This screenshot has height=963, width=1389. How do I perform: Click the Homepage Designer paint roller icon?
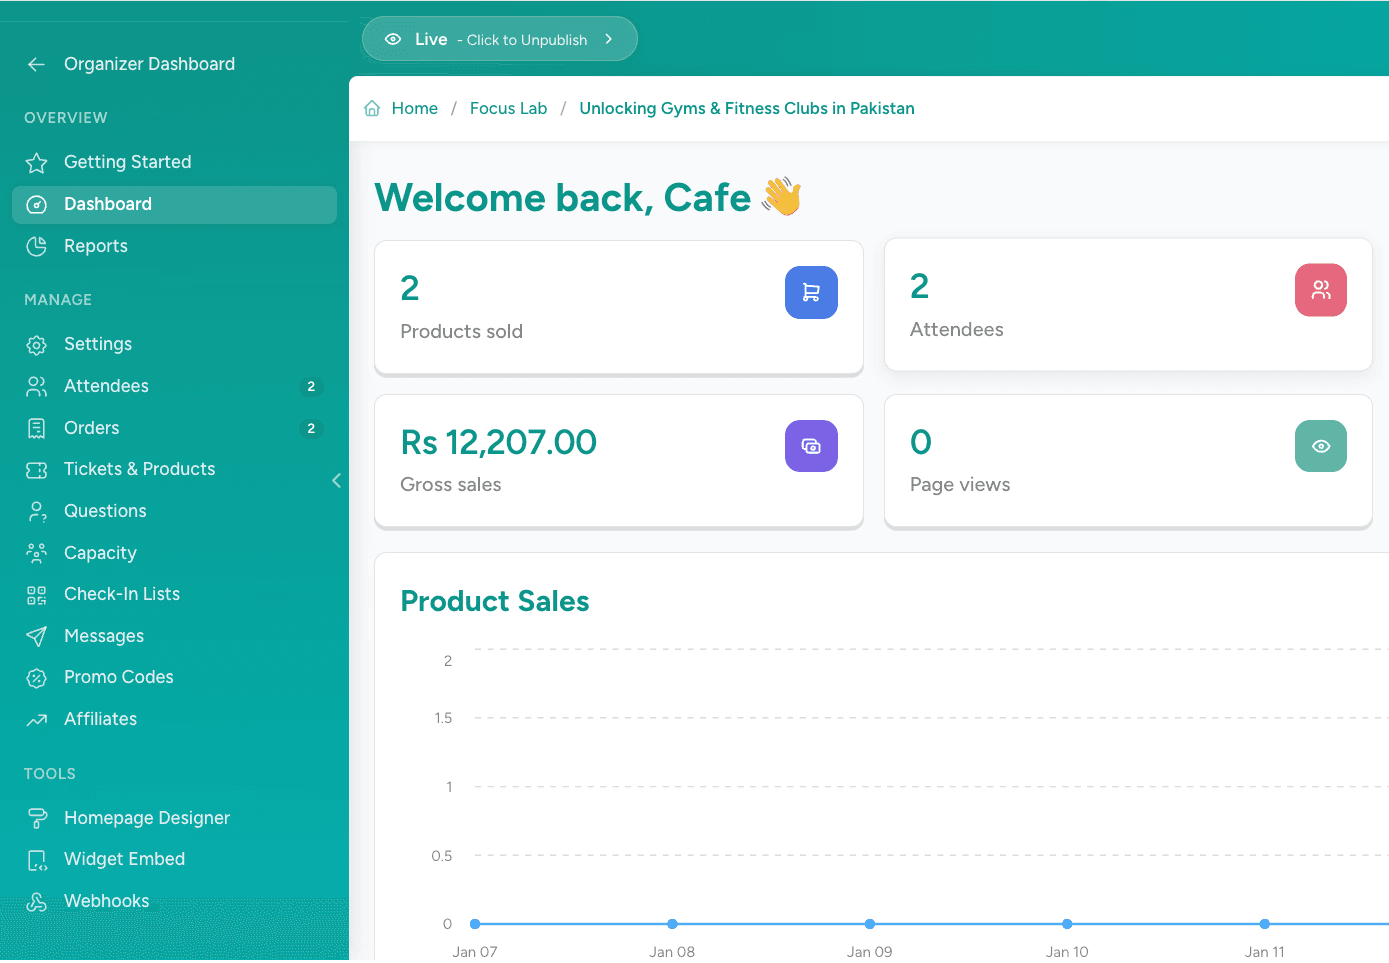37,818
